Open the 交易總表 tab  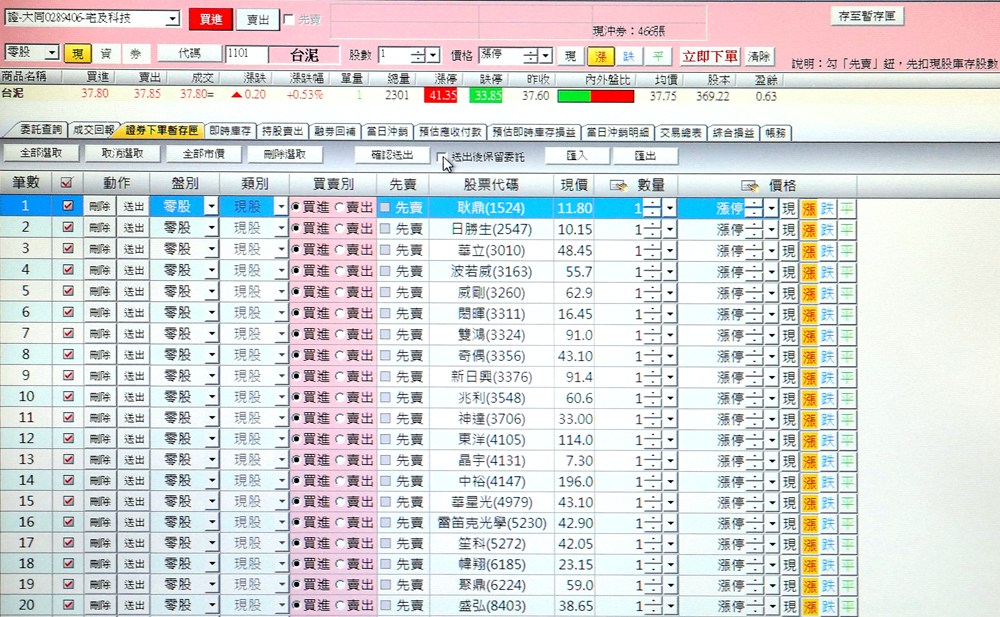pyautogui.click(x=680, y=132)
